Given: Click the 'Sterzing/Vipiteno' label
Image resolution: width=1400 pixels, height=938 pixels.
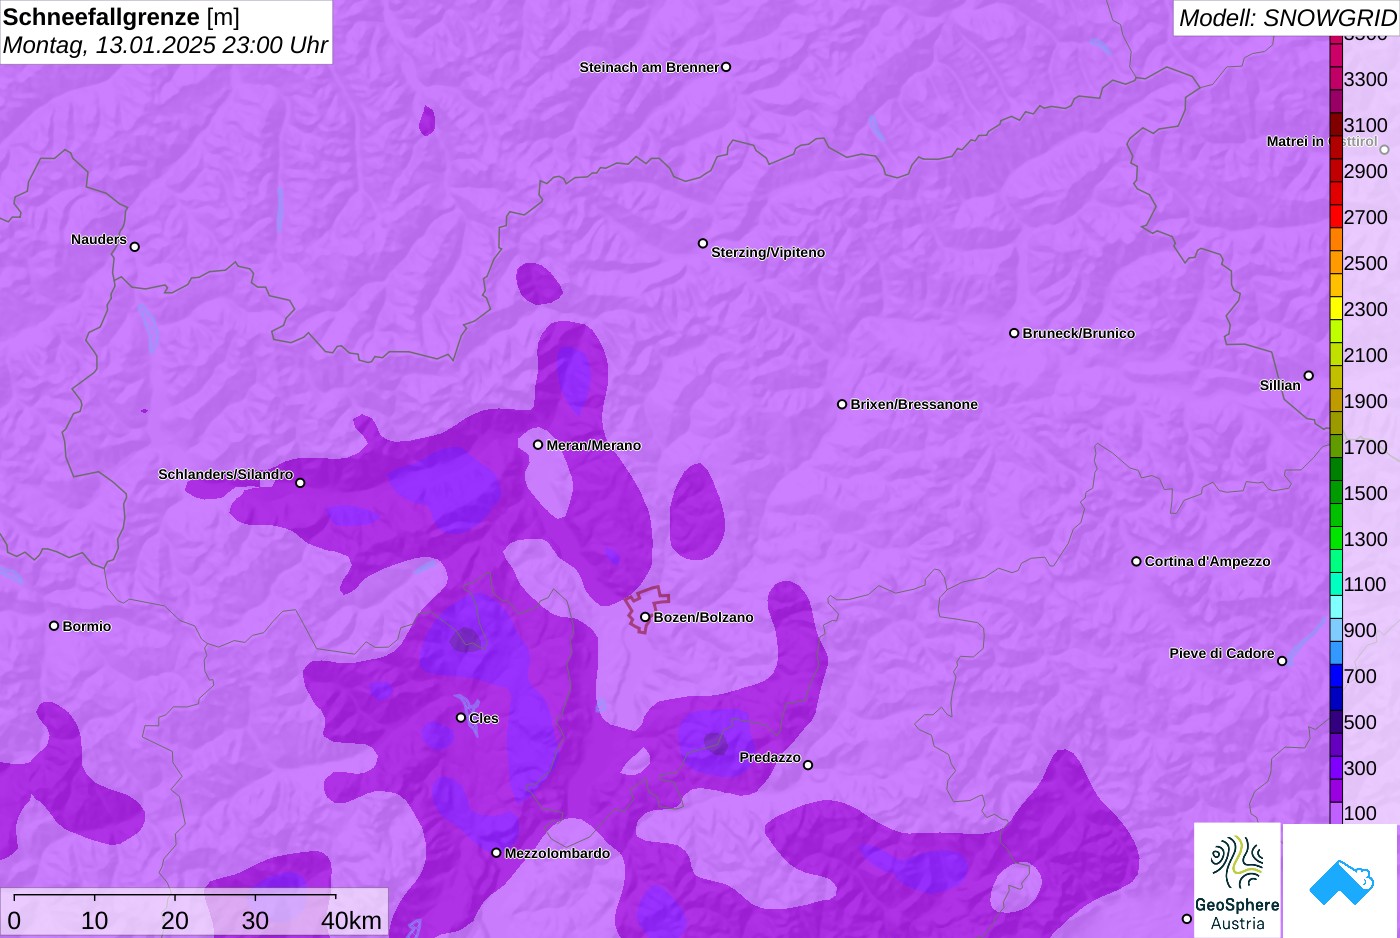Looking at the screenshot, I should click(x=768, y=252).
